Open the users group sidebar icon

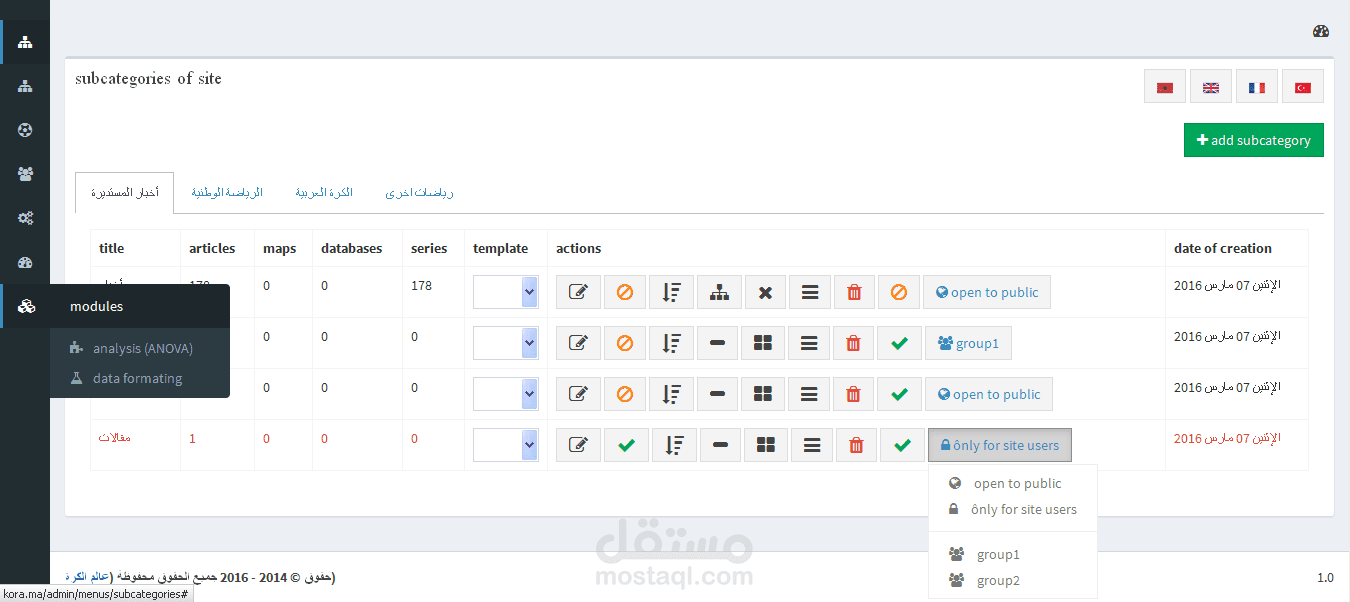(25, 174)
